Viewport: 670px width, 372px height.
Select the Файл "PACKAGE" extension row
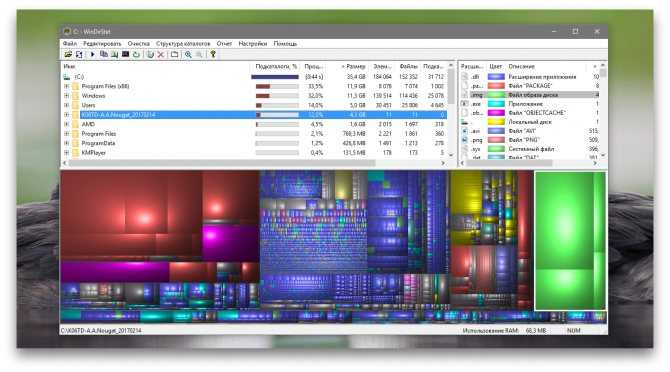(x=530, y=86)
